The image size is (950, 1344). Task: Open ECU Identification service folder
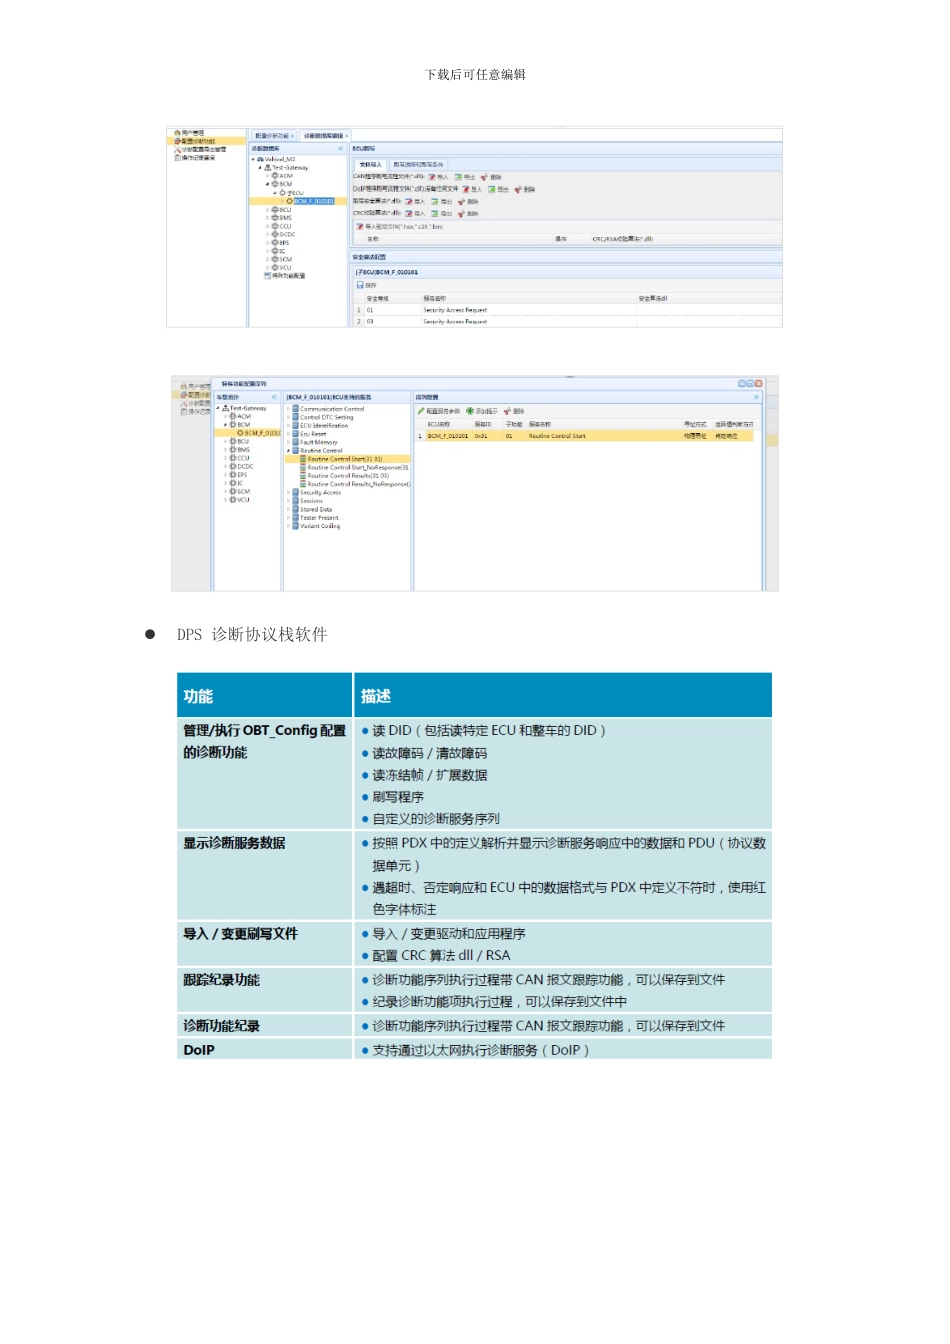tap(320, 425)
